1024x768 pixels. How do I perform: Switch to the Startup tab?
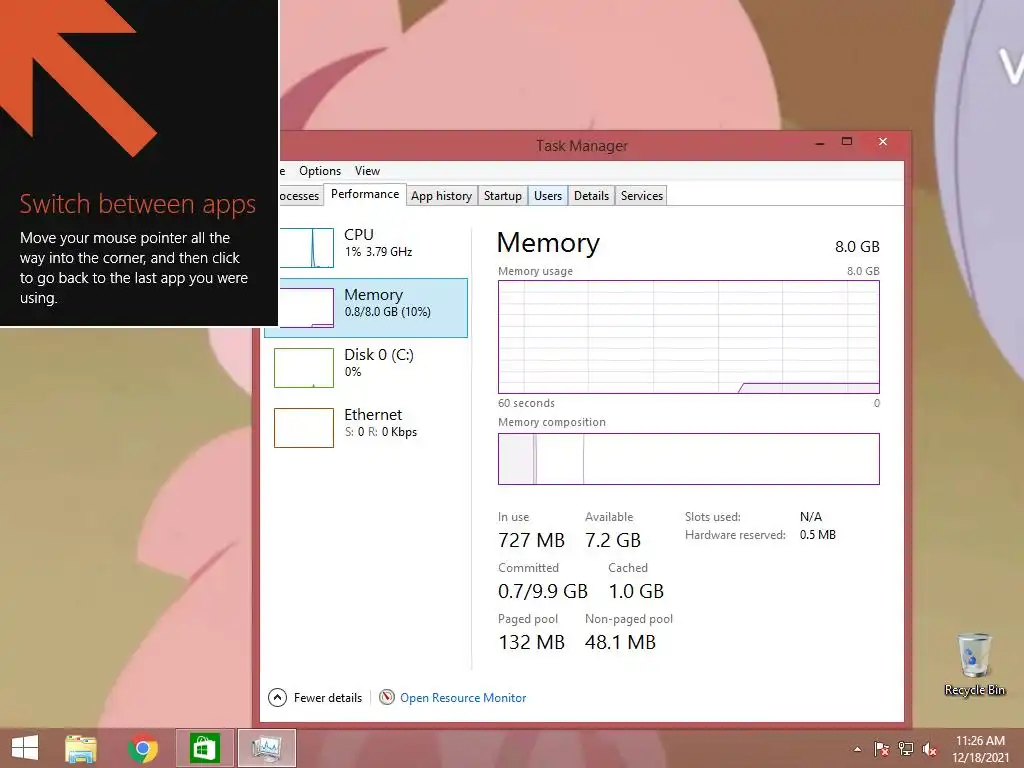point(503,196)
